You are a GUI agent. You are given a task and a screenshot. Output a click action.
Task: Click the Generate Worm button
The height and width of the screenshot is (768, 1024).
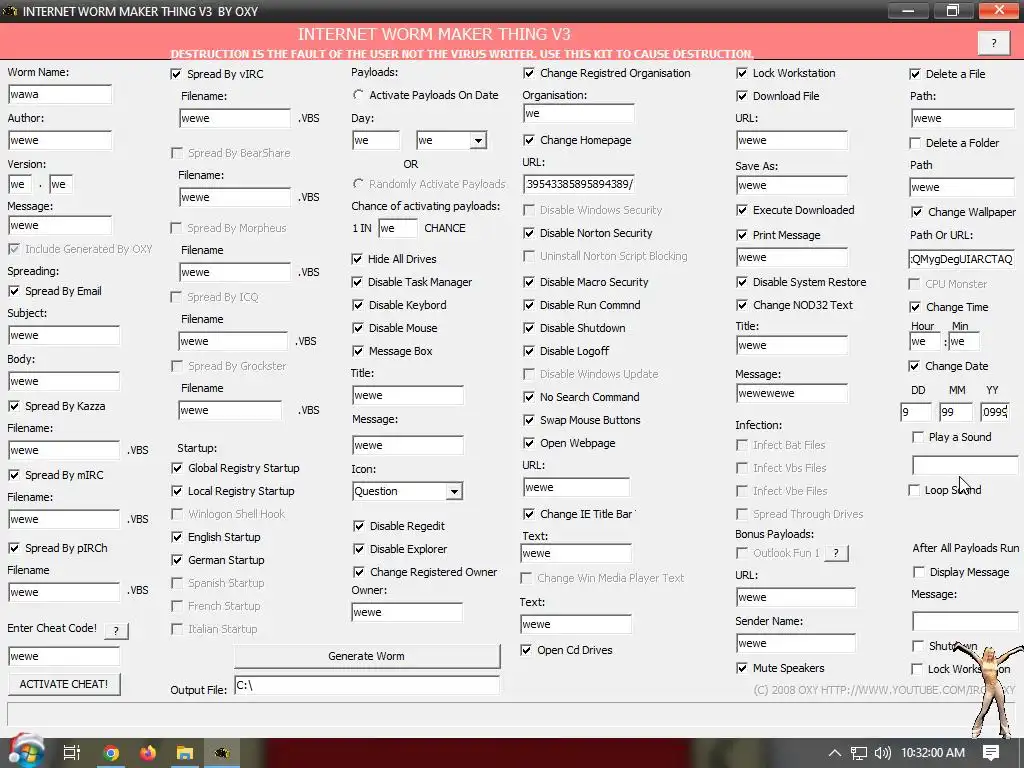(367, 656)
